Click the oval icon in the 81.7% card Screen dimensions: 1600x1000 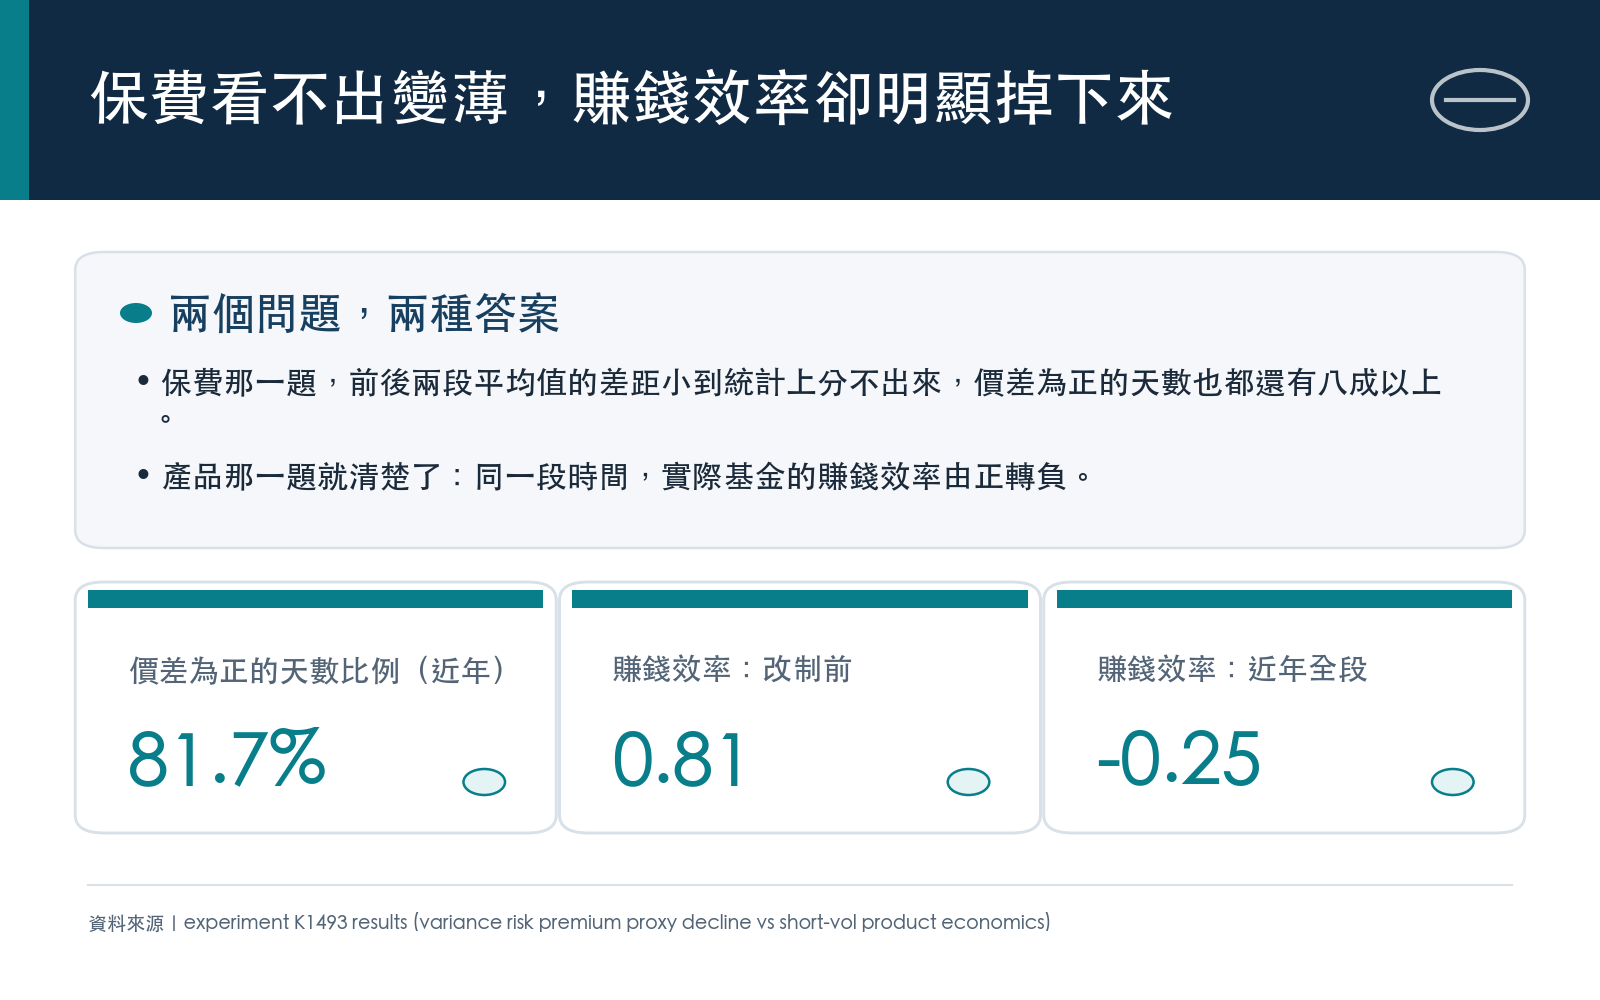pos(484,782)
